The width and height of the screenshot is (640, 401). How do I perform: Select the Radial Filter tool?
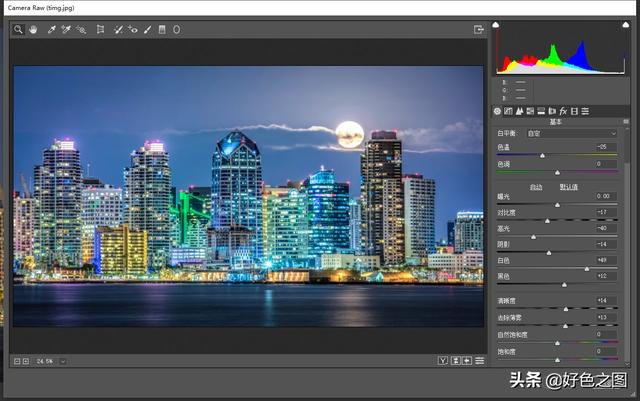[x=177, y=30]
